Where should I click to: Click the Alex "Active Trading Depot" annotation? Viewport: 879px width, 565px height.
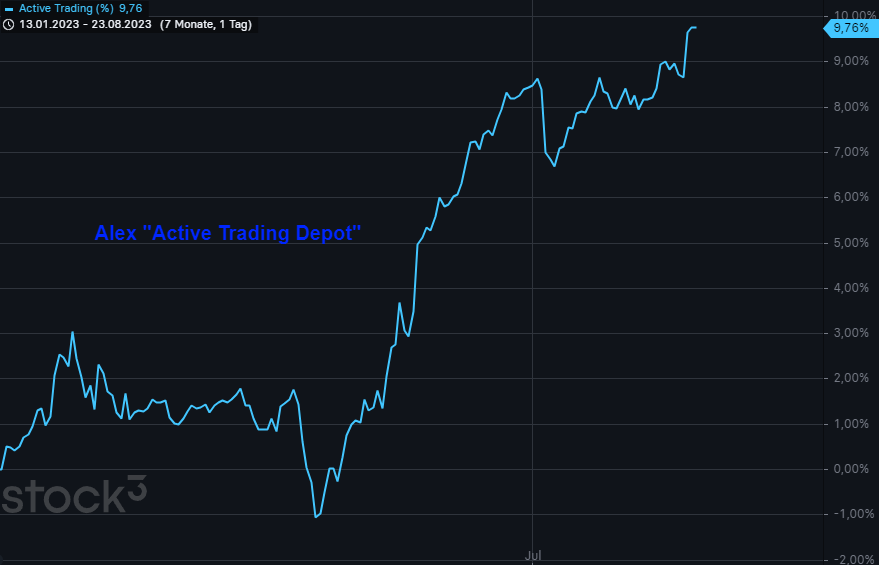tap(228, 233)
